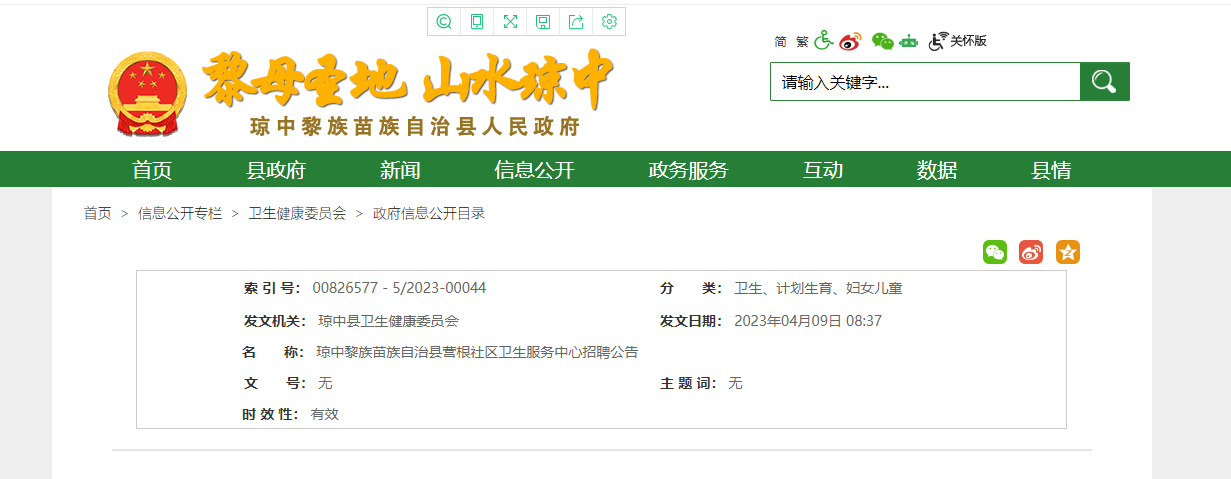
Task: Go to 卫生健康委员会 breadcrumb link
Action: point(297,213)
